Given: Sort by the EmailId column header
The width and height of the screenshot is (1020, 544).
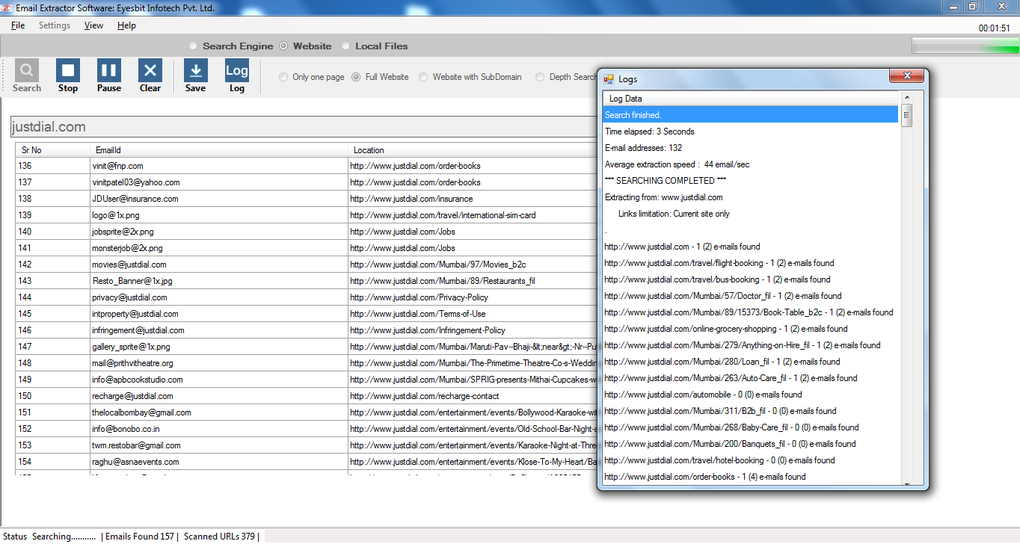Looking at the screenshot, I should (219, 150).
